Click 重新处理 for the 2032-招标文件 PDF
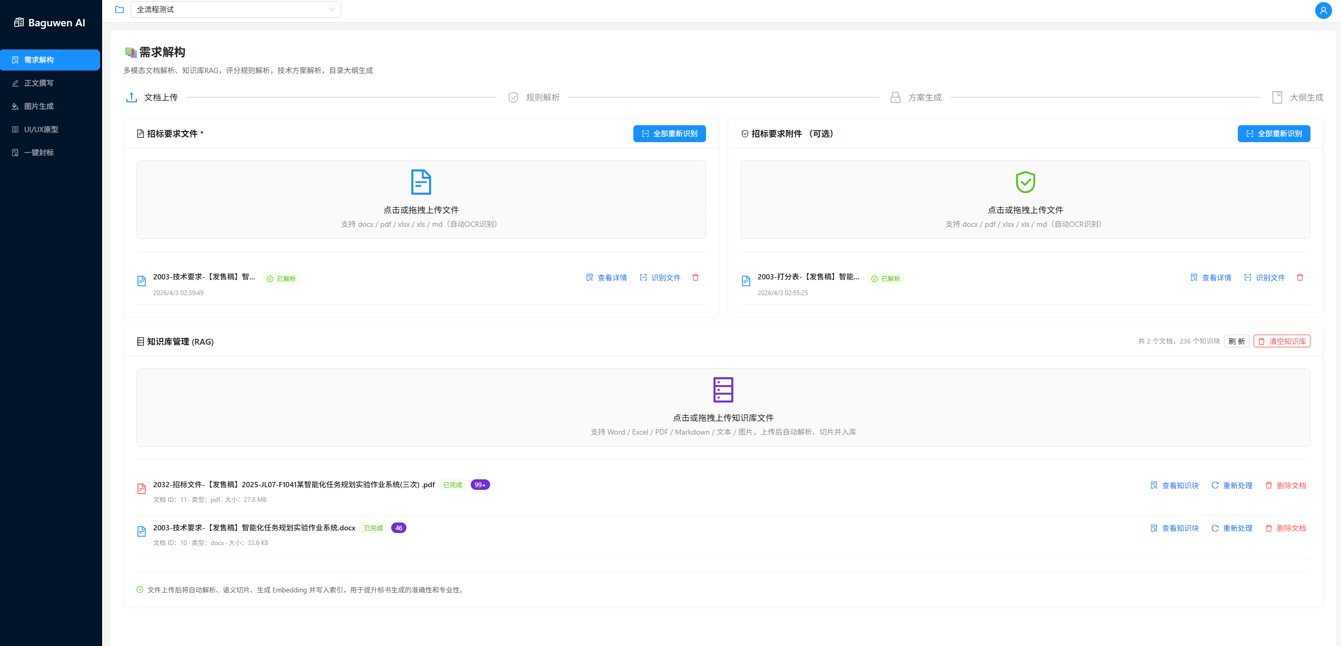Image resolution: width=1341 pixels, height=646 pixels. point(1232,485)
